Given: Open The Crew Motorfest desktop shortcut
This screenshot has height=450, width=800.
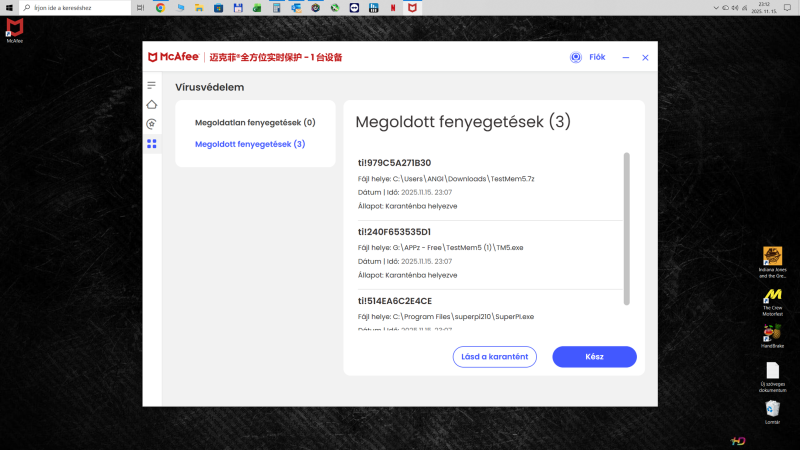Looking at the screenshot, I should tap(772, 303).
